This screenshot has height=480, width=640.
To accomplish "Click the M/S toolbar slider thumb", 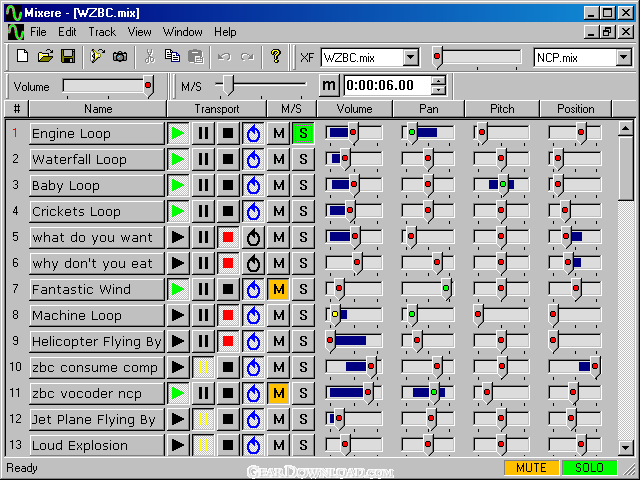I will point(228,85).
